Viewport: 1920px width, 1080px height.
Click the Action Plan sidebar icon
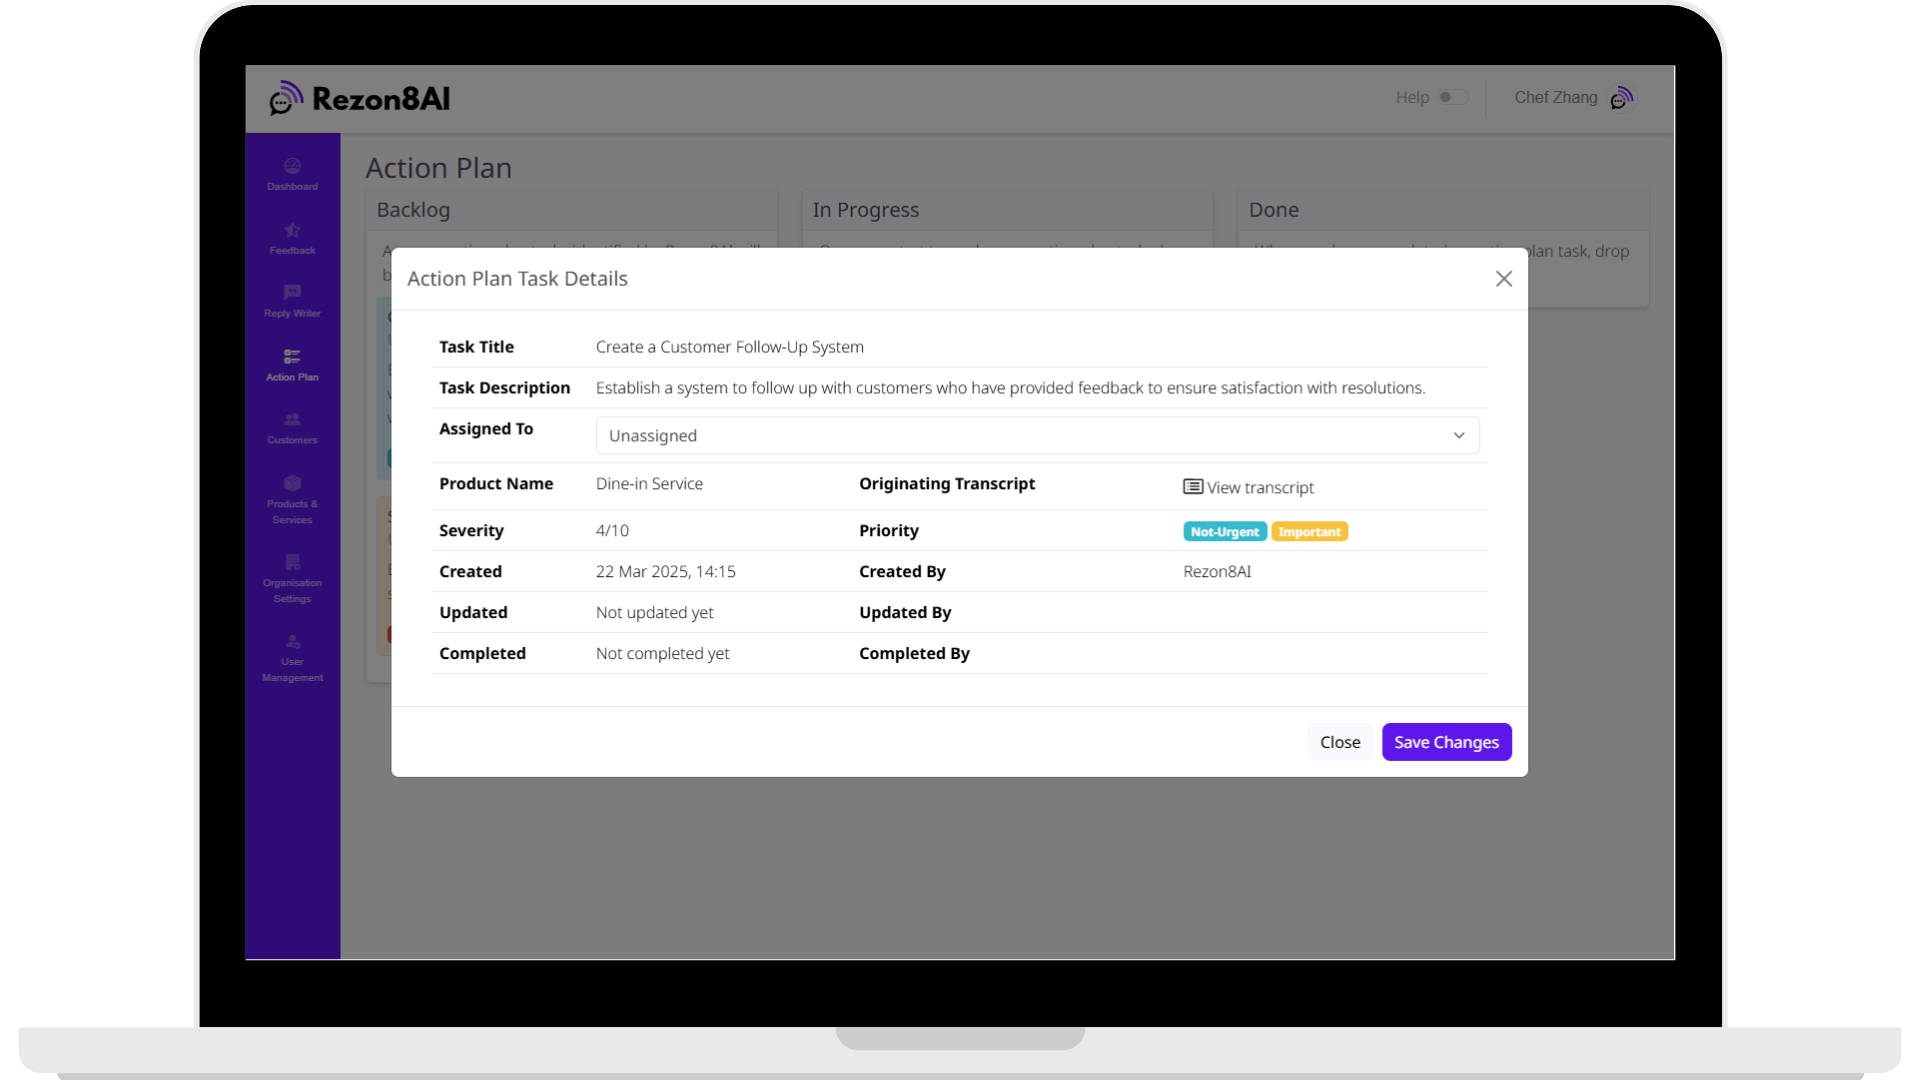tap(291, 365)
